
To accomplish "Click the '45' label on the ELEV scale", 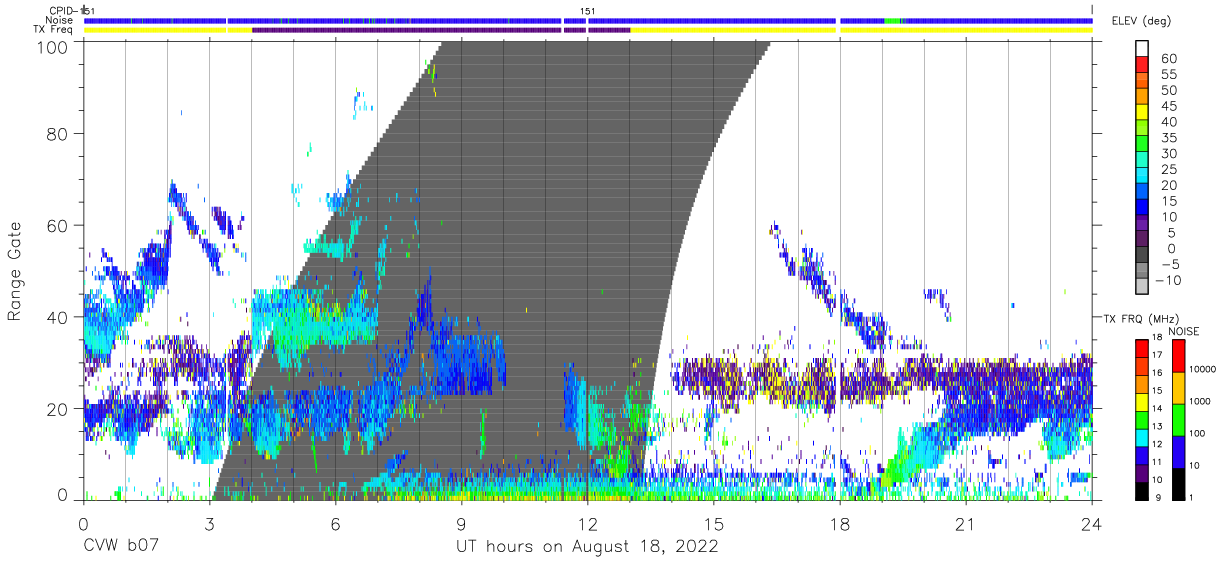I will (x=1168, y=107).
